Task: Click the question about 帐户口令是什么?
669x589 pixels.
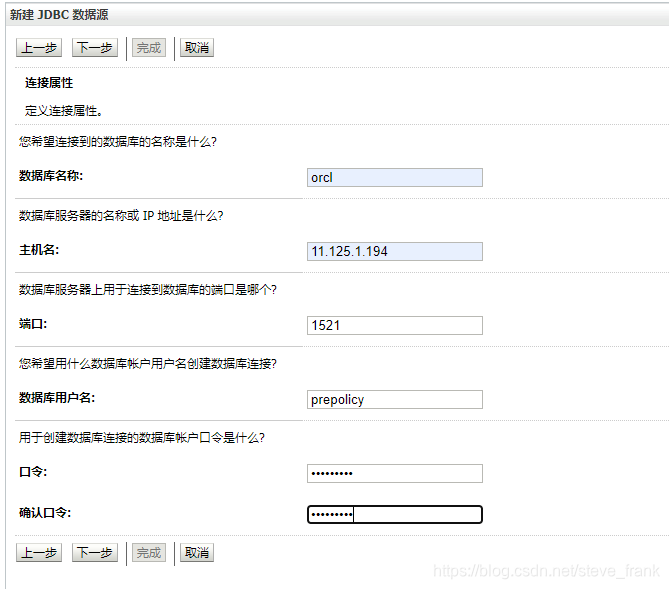Action: point(142,437)
